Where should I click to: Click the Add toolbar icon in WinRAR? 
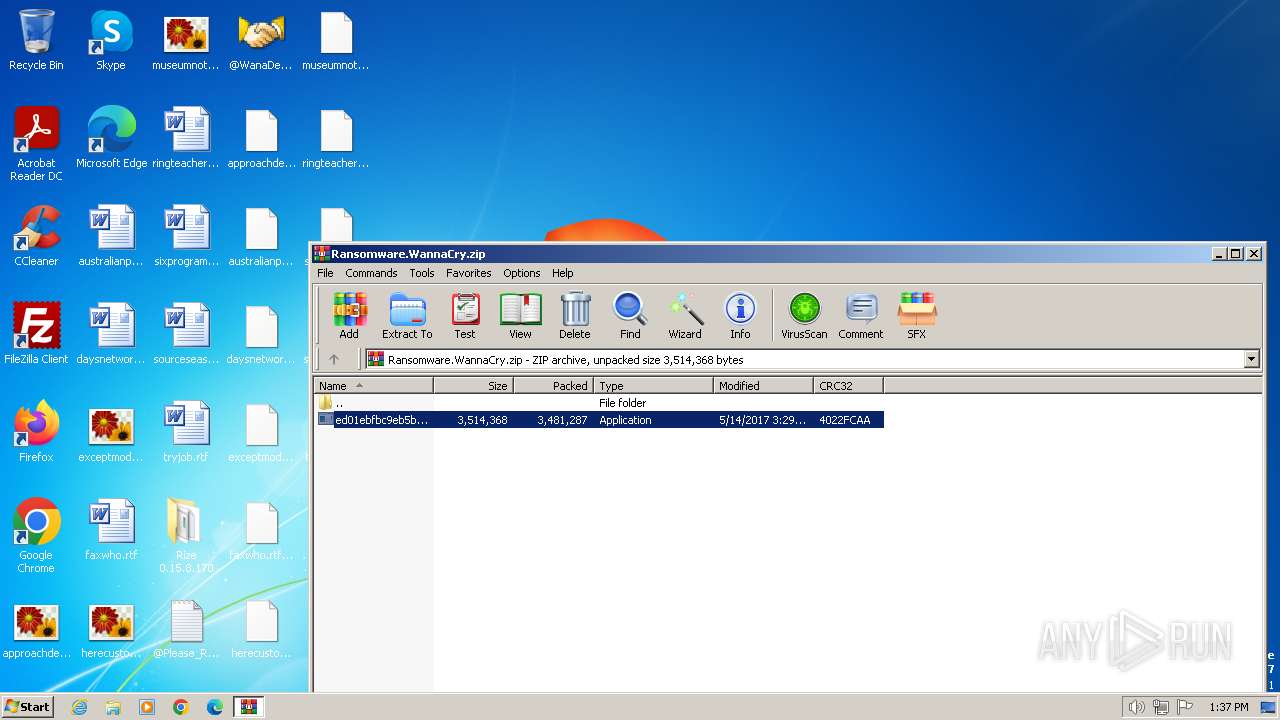click(x=349, y=316)
